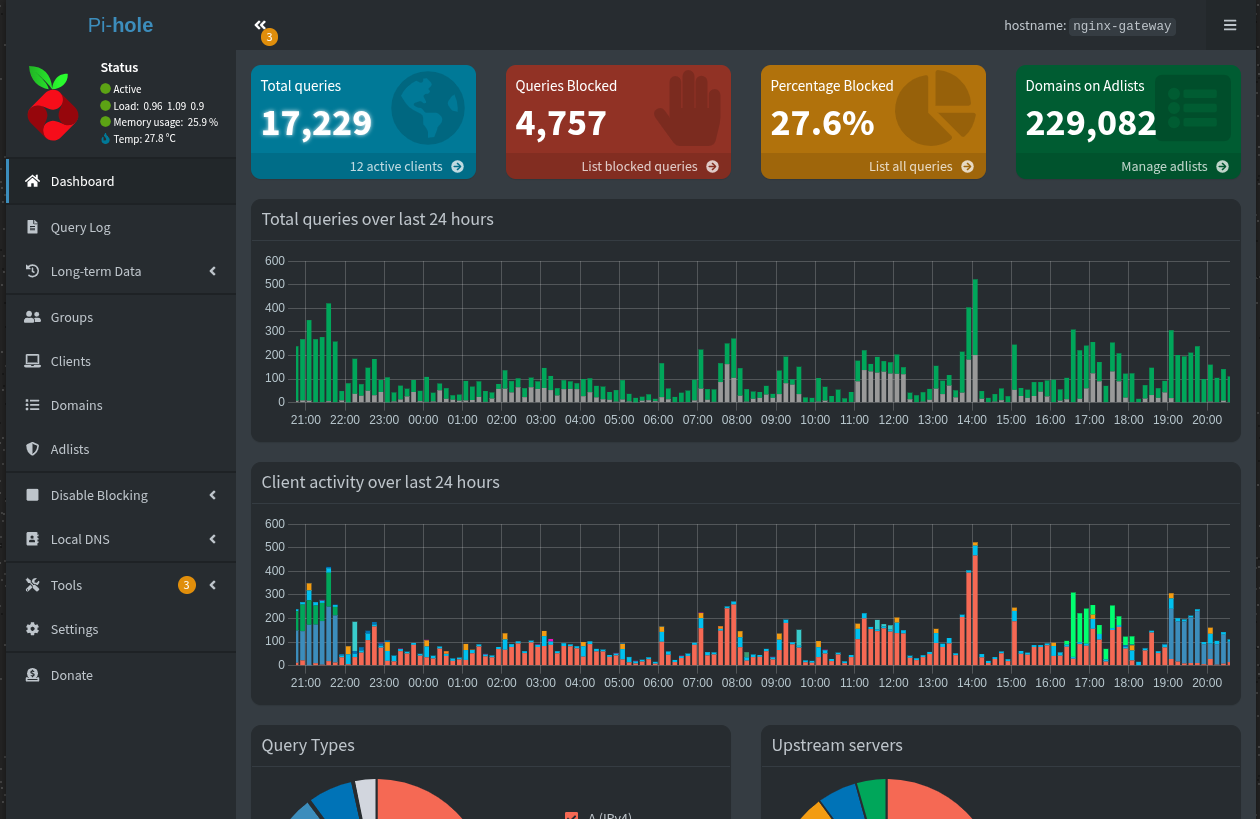Open the Query Log page
Viewport: 1260px width, 819px height.
tap(120, 227)
